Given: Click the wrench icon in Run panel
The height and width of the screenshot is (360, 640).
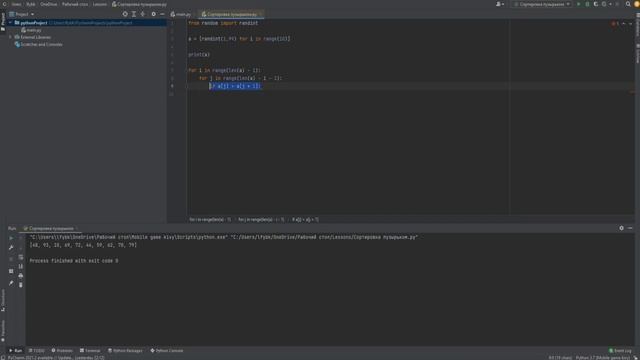Looking at the screenshot, I should pos(11,248).
